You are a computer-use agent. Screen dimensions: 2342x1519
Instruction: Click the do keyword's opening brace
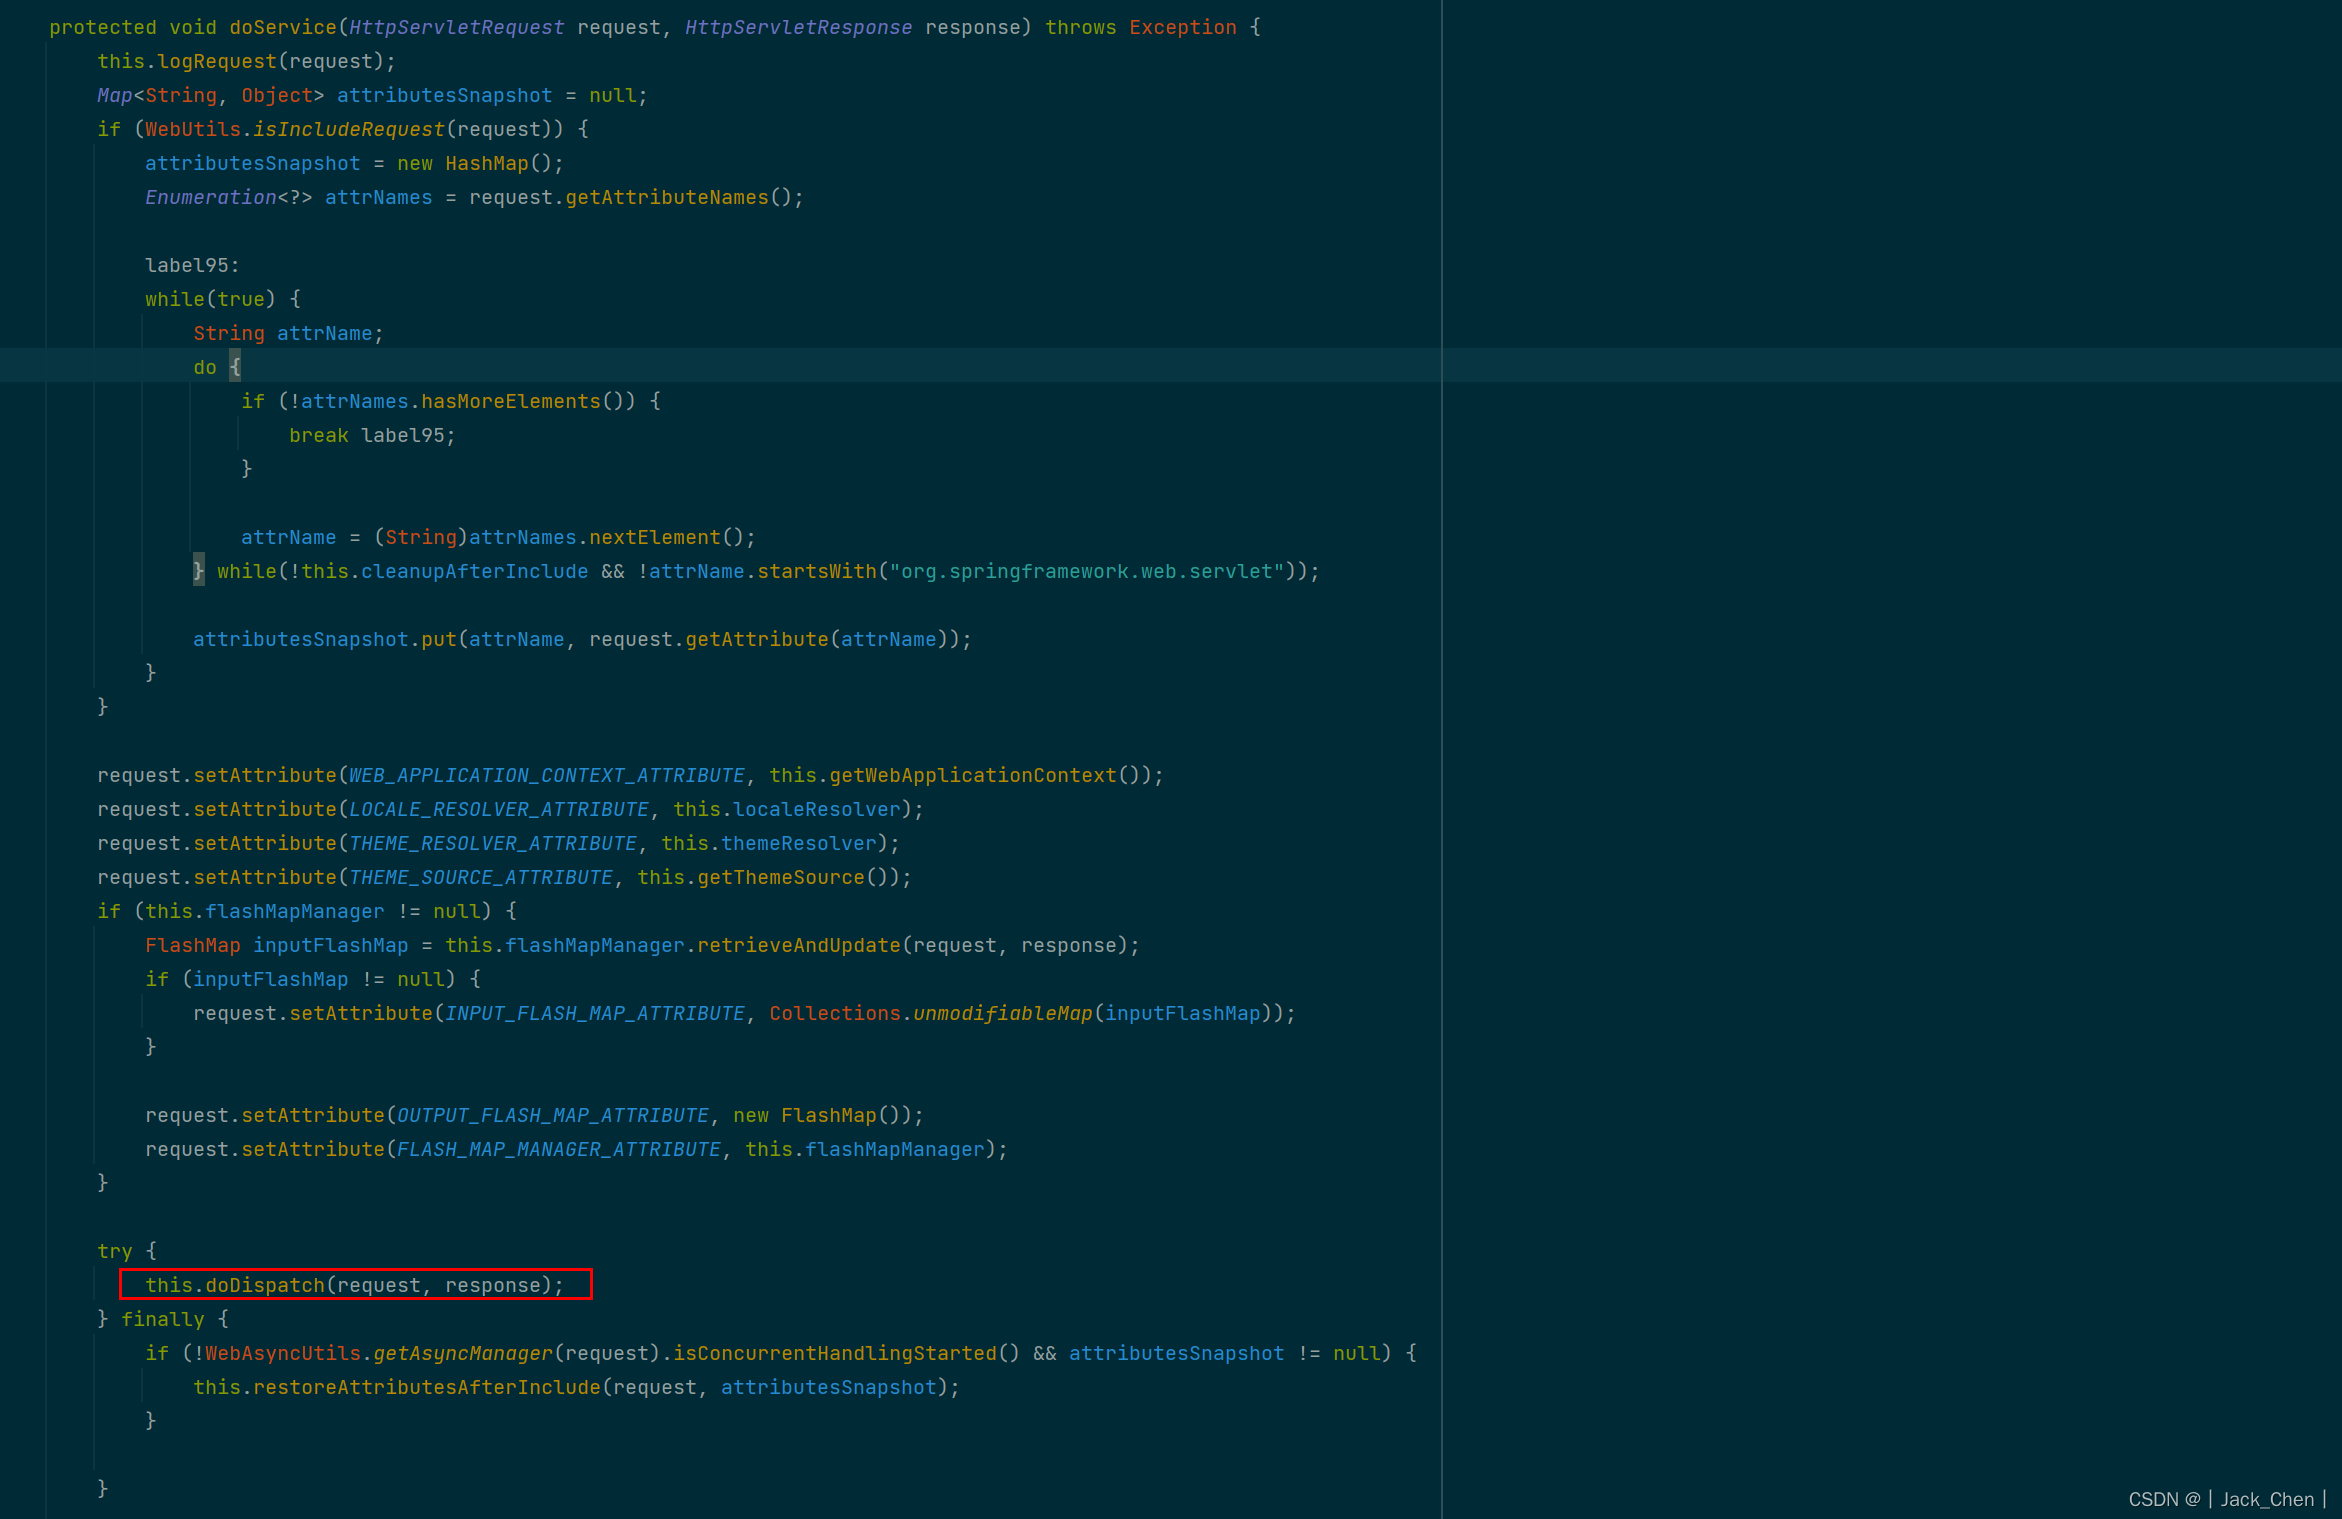[236, 367]
